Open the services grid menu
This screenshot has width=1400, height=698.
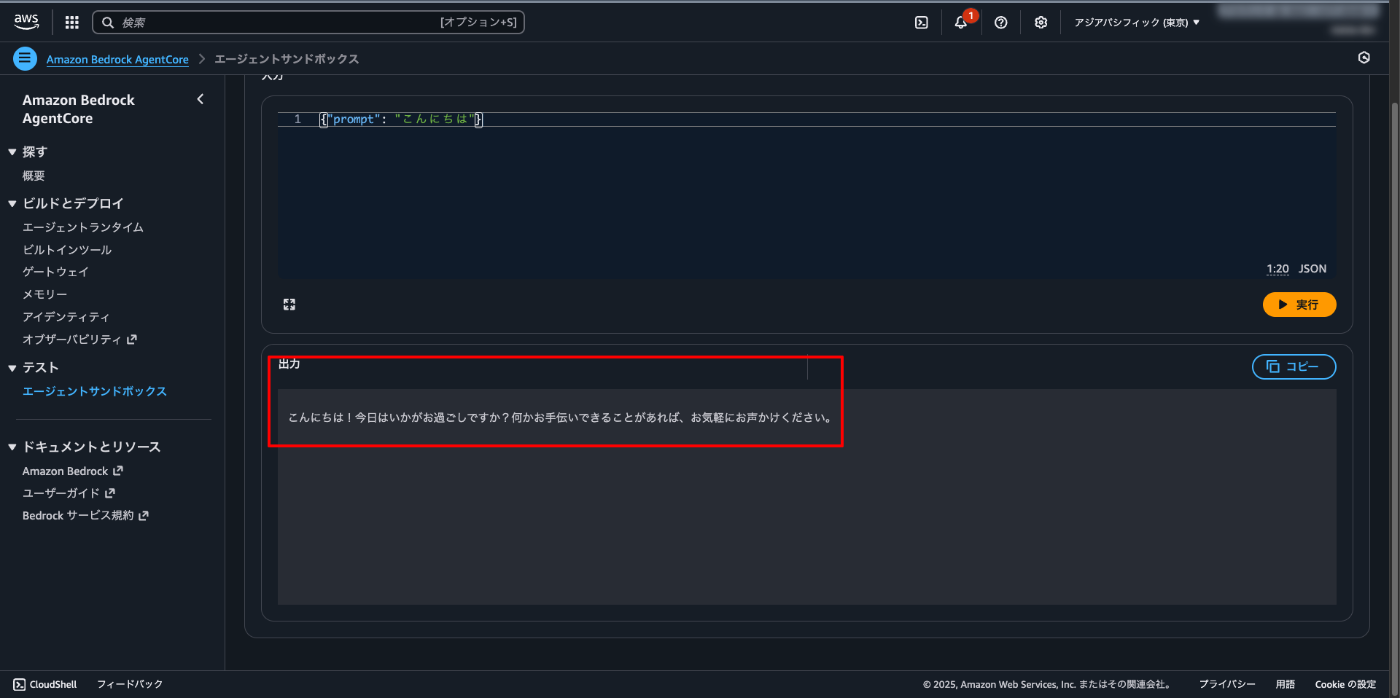(x=72, y=22)
